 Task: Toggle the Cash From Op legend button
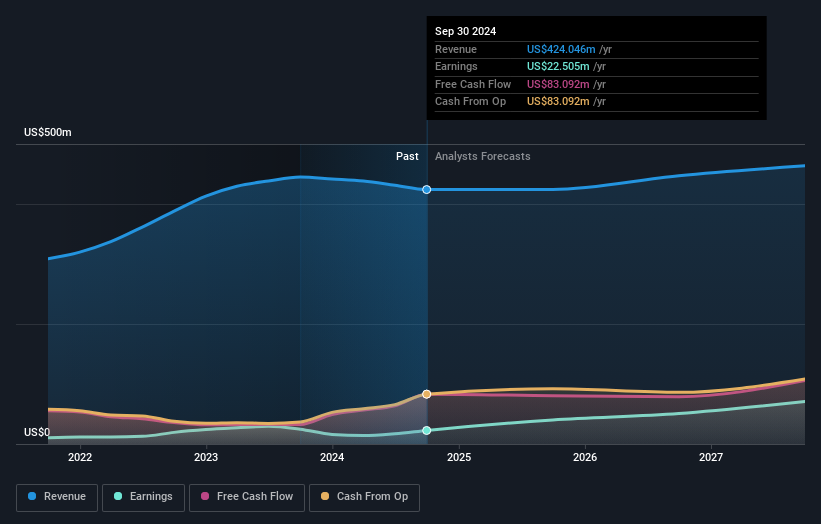coord(364,497)
